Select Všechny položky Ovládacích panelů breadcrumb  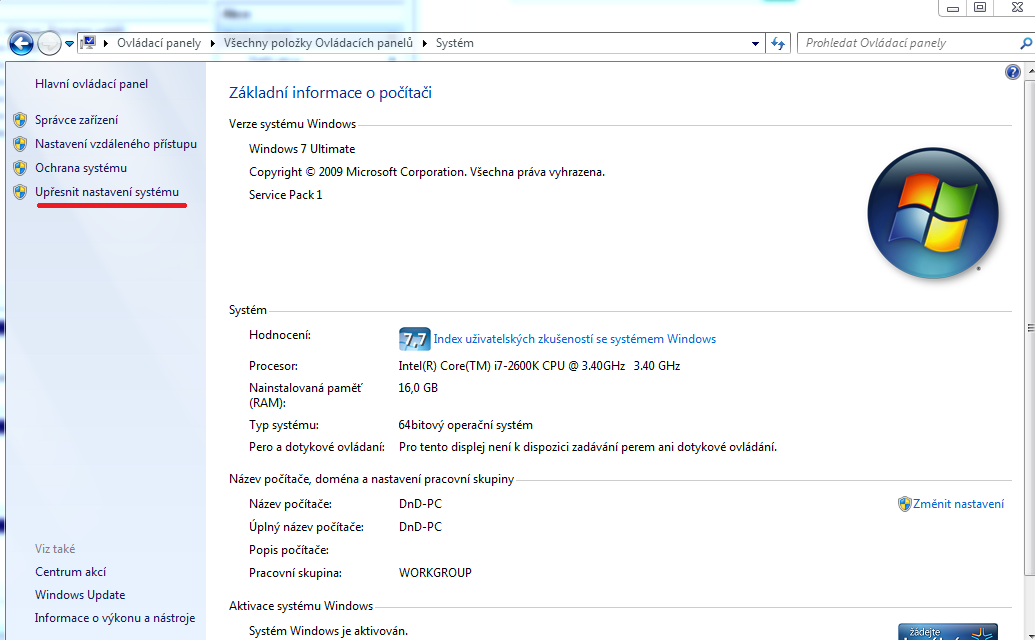point(318,43)
